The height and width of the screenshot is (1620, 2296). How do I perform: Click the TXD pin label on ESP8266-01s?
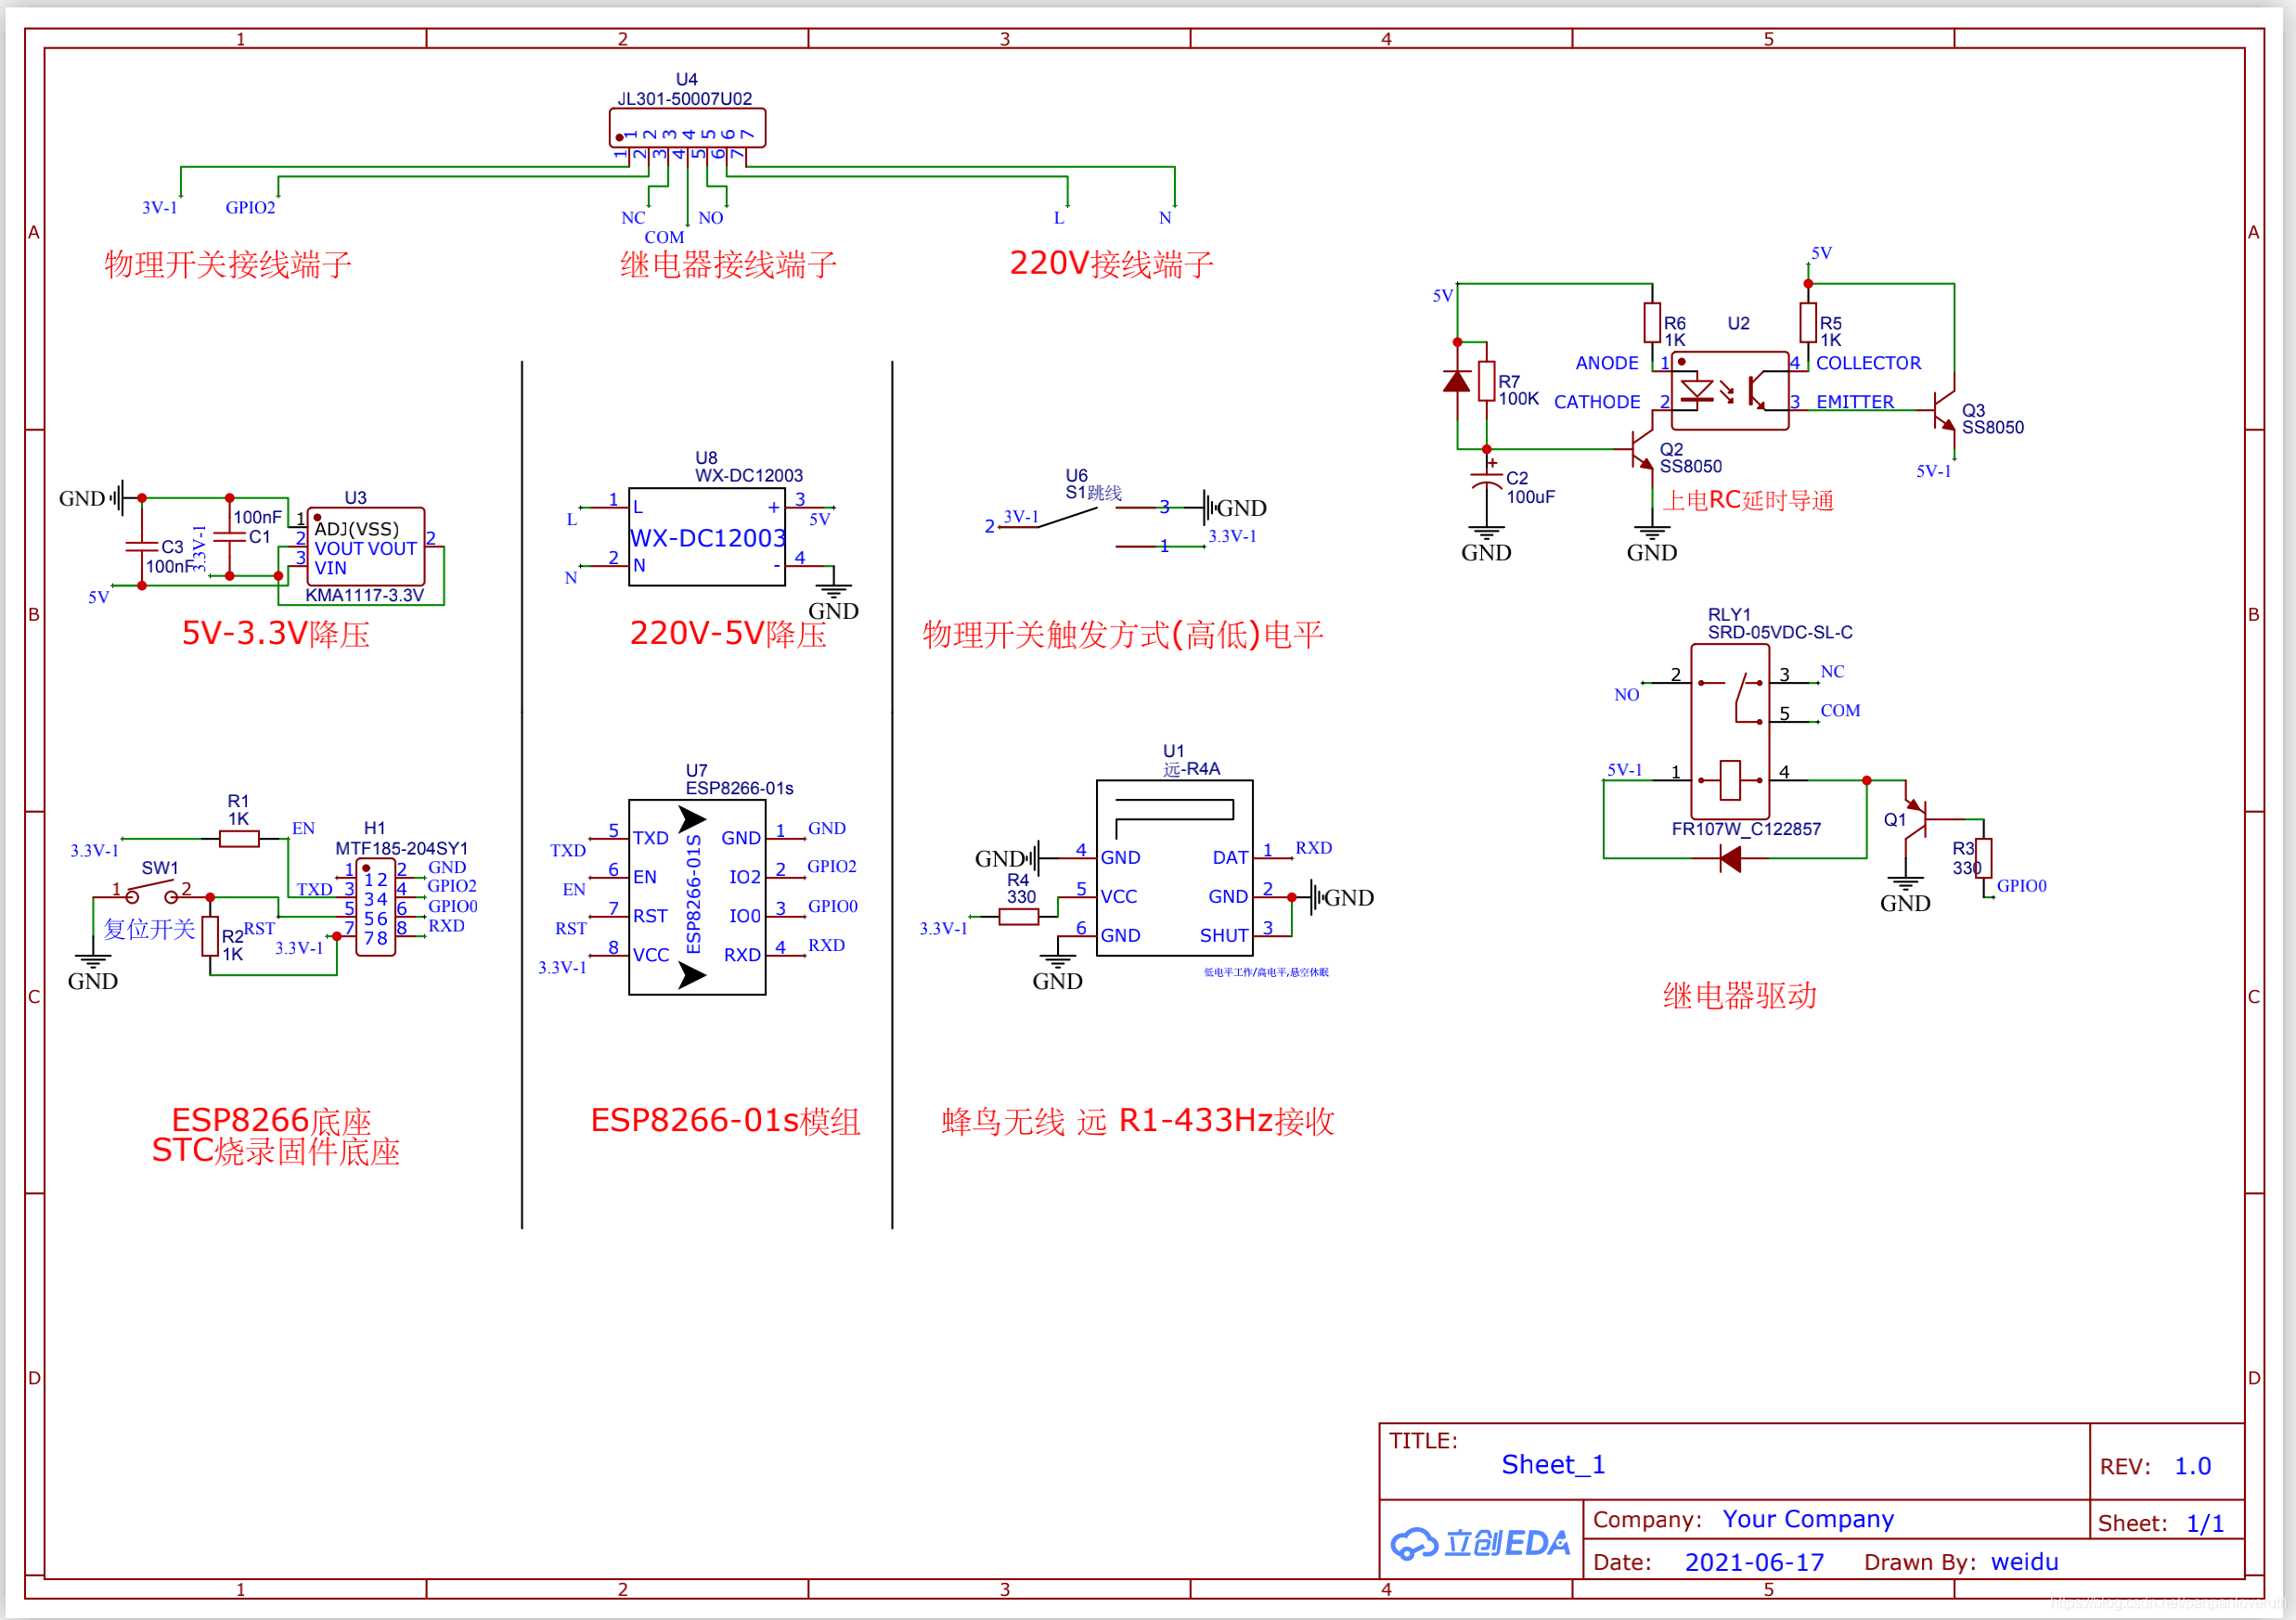pyautogui.click(x=650, y=838)
